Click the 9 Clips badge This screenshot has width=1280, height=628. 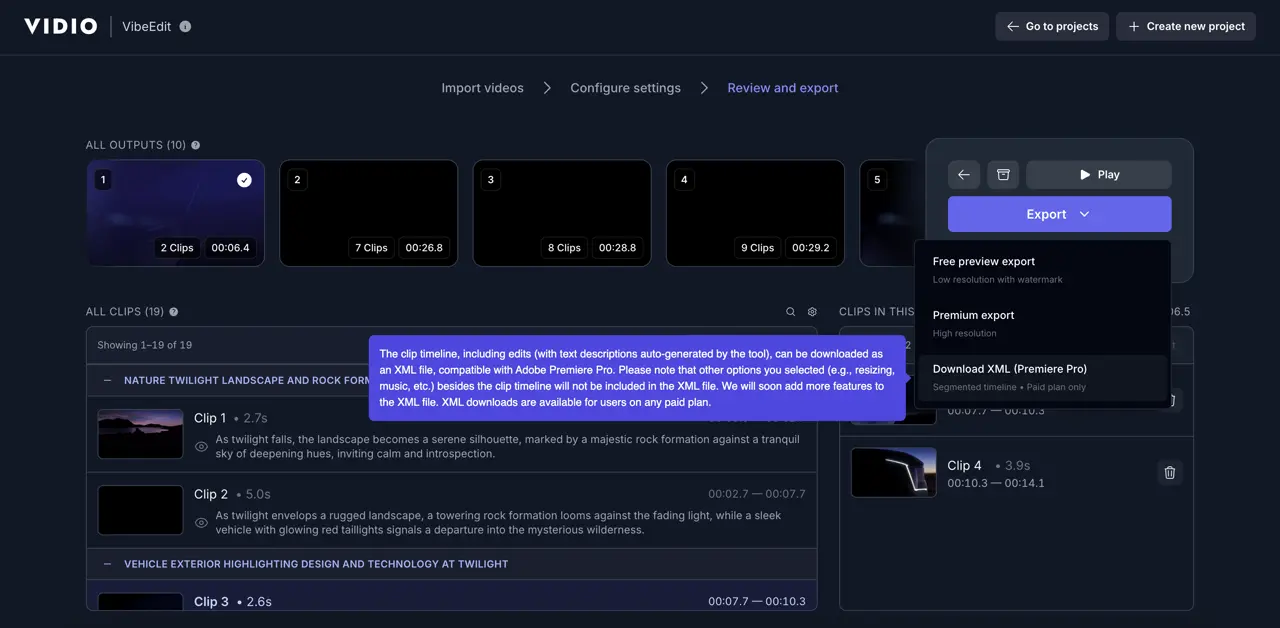(x=758, y=248)
